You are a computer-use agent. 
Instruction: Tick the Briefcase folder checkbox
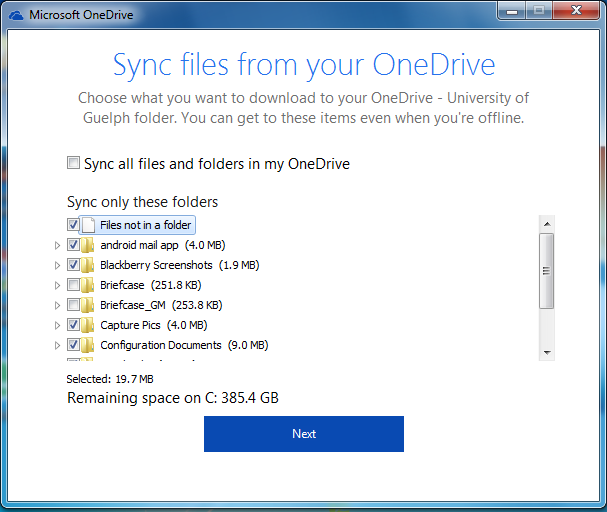[x=73, y=285]
